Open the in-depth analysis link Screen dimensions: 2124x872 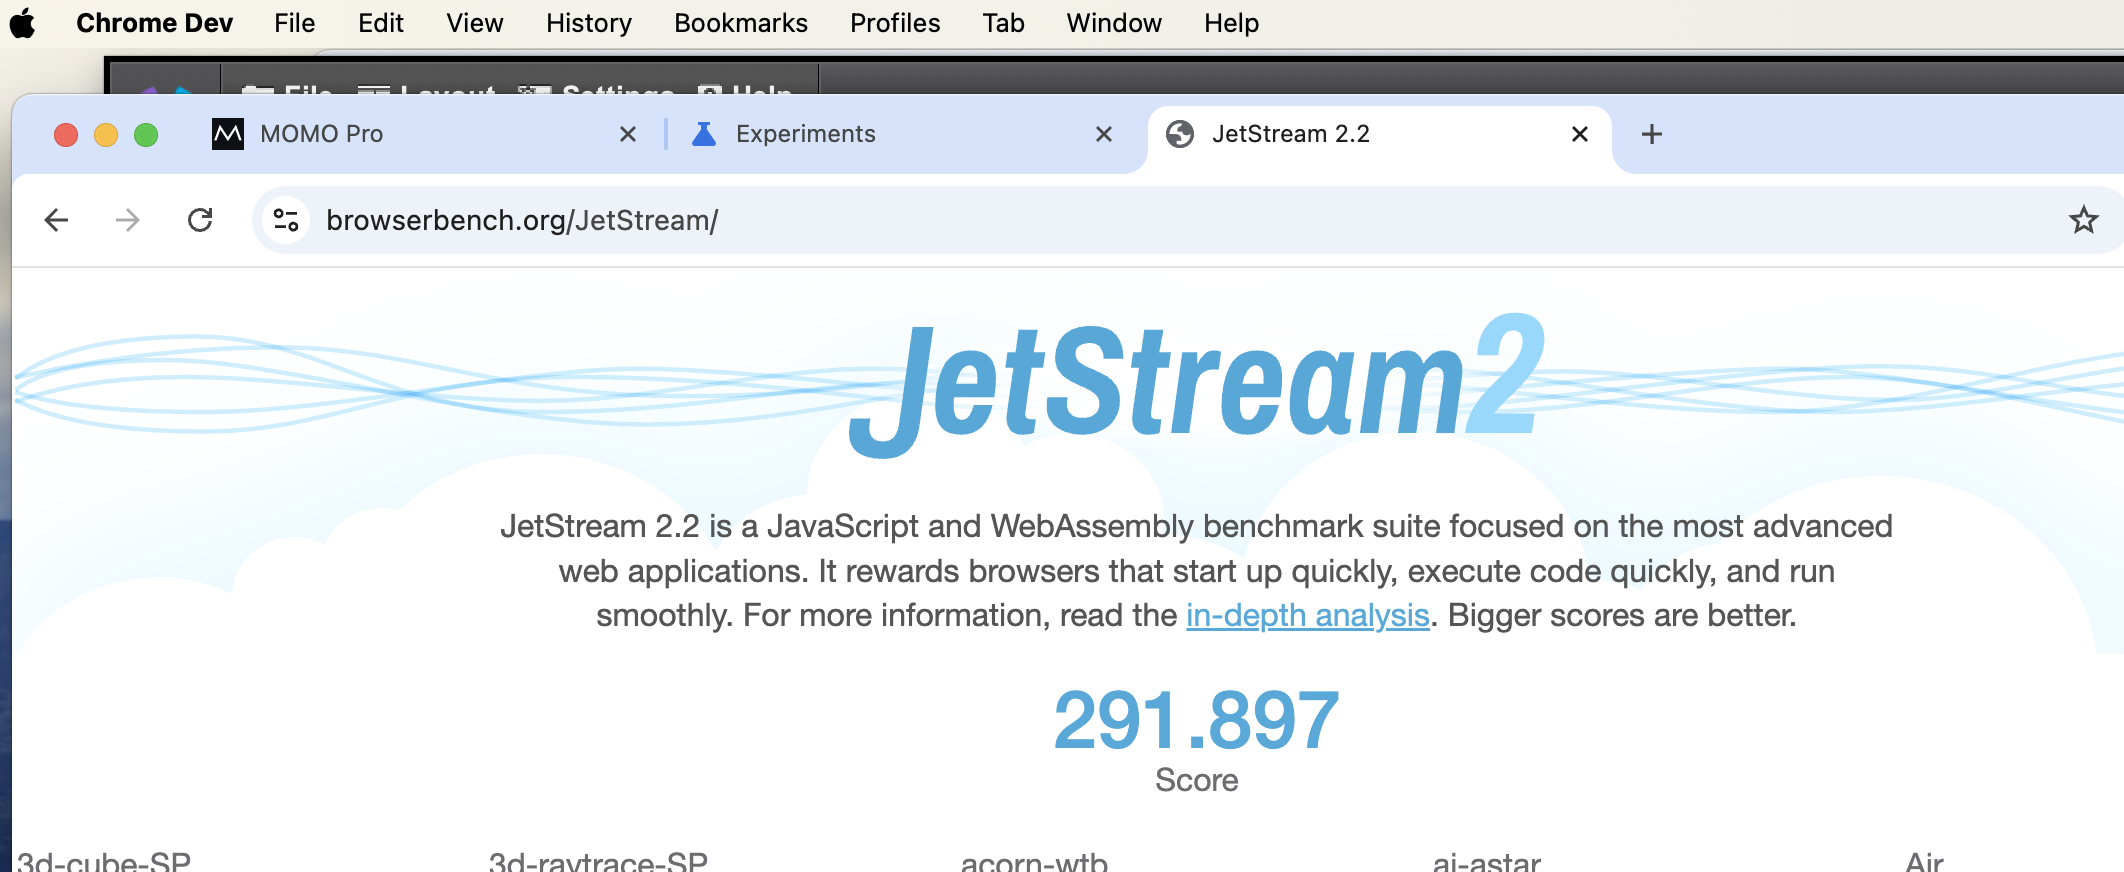pos(1307,615)
